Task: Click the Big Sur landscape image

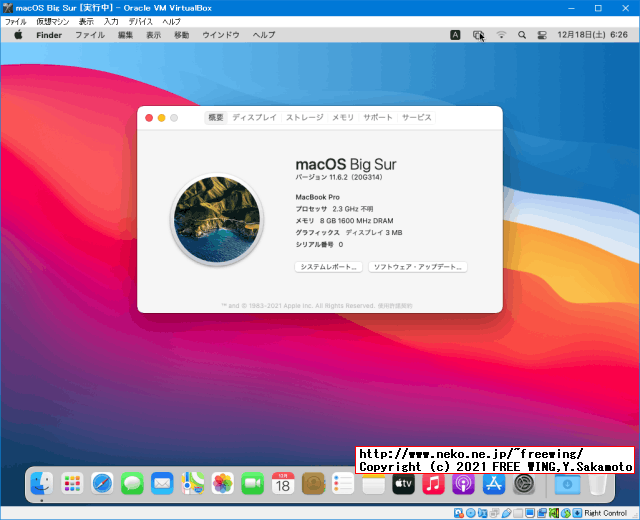Action: (217, 220)
